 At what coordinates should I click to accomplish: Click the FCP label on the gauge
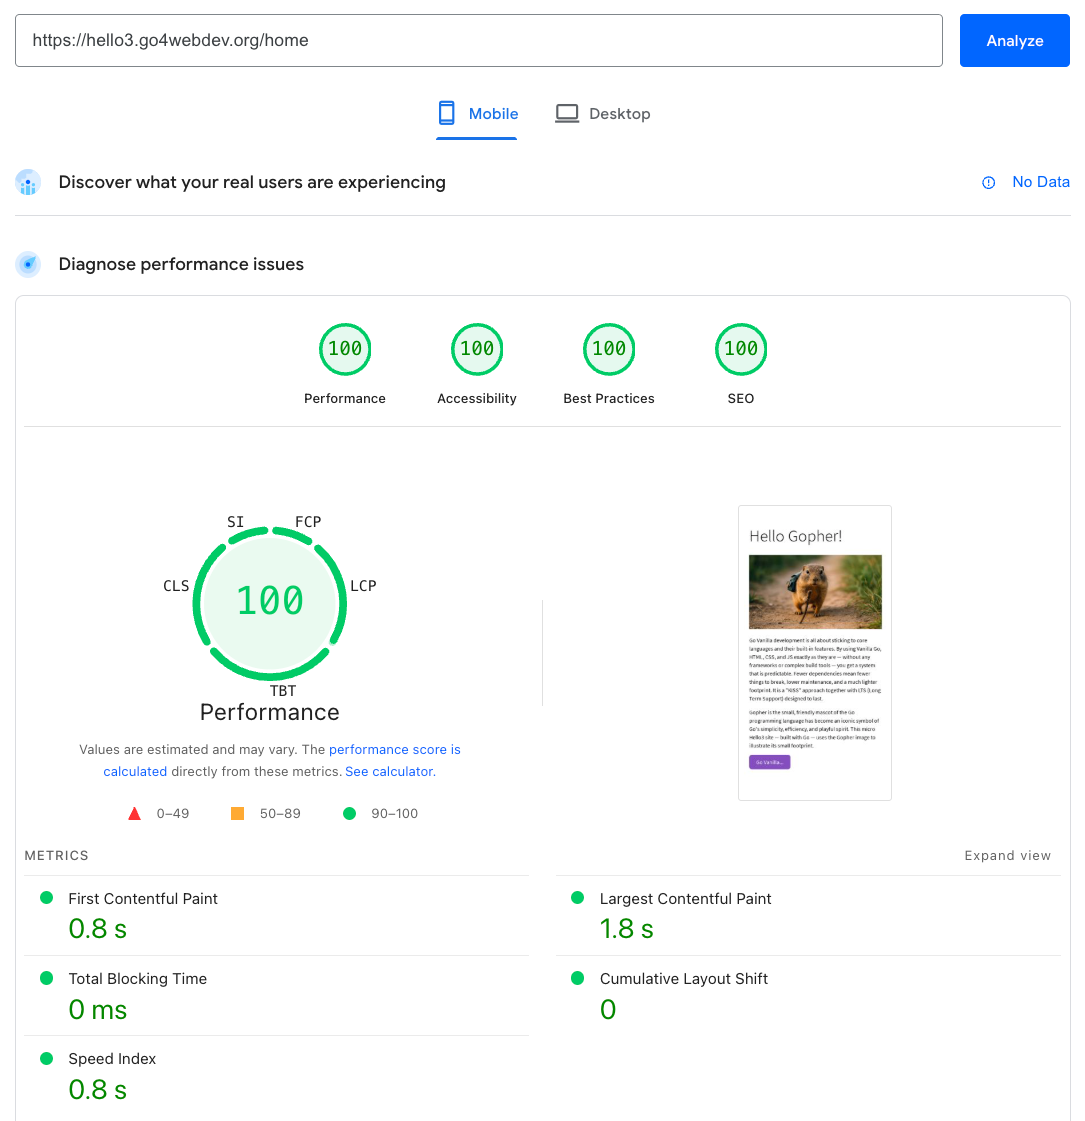coord(308,522)
